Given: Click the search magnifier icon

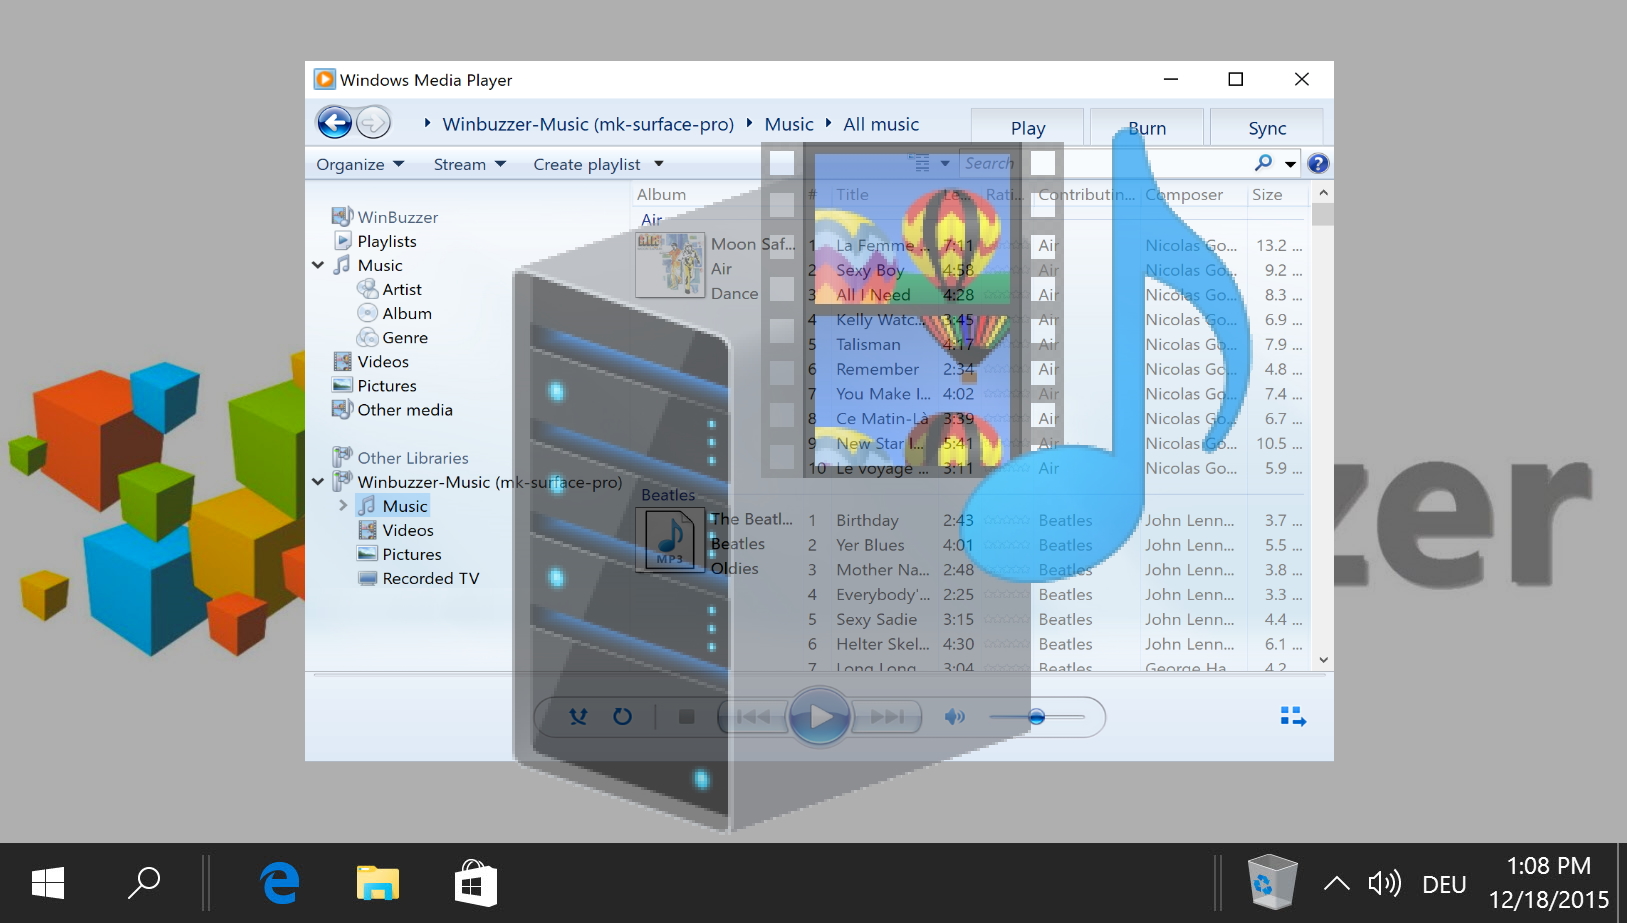Looking at the screenshot, I should coord(1264,163).
